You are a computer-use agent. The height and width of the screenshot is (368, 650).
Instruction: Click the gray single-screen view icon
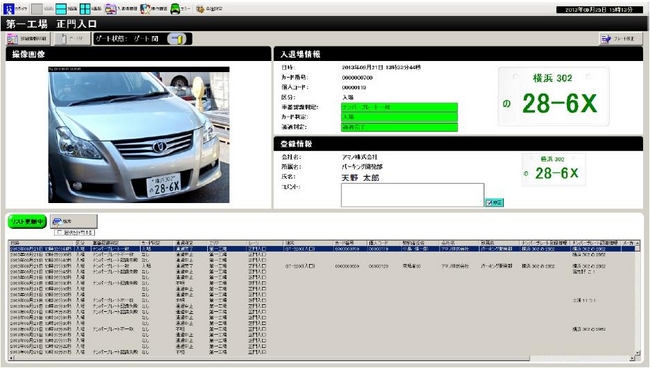(x=37, y=9)
